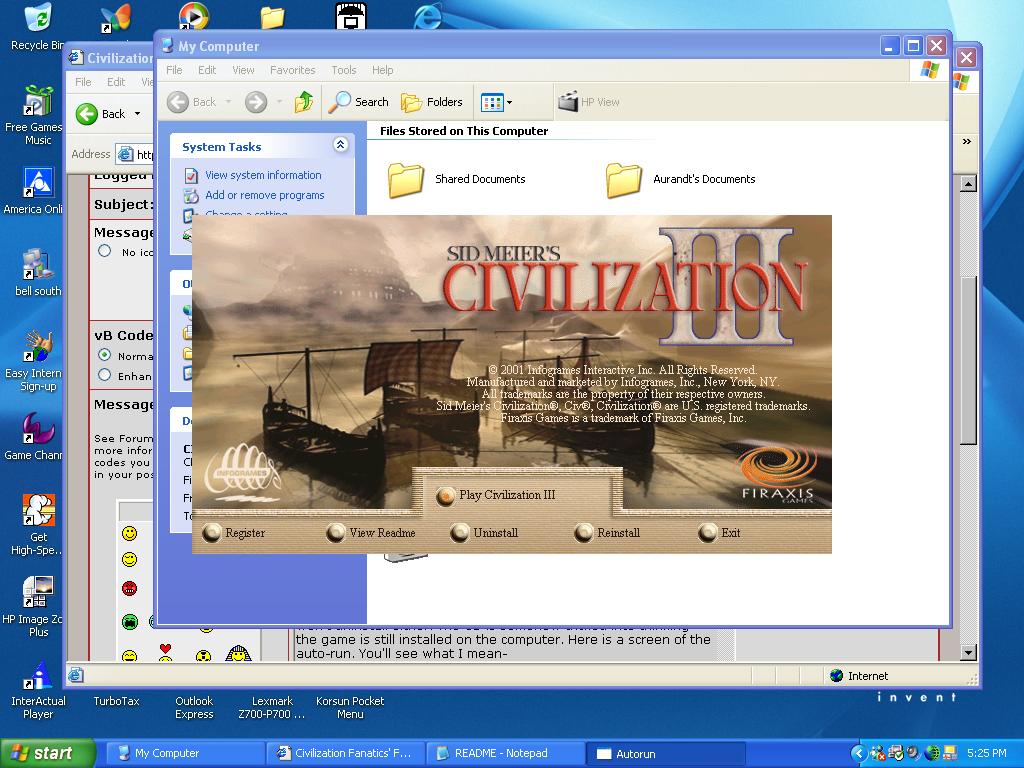
Task: Select the Windows Media Player desktop shortcut
Action: [193, 16]
